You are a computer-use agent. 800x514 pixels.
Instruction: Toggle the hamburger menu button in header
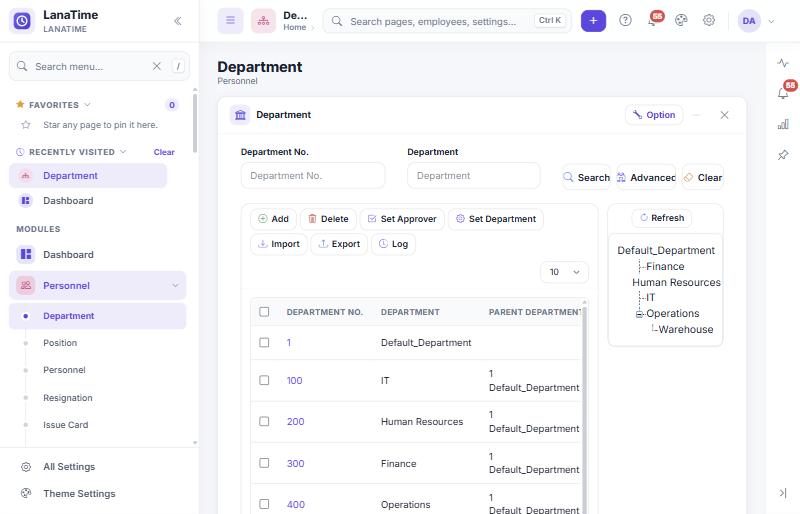coord(231,21)
